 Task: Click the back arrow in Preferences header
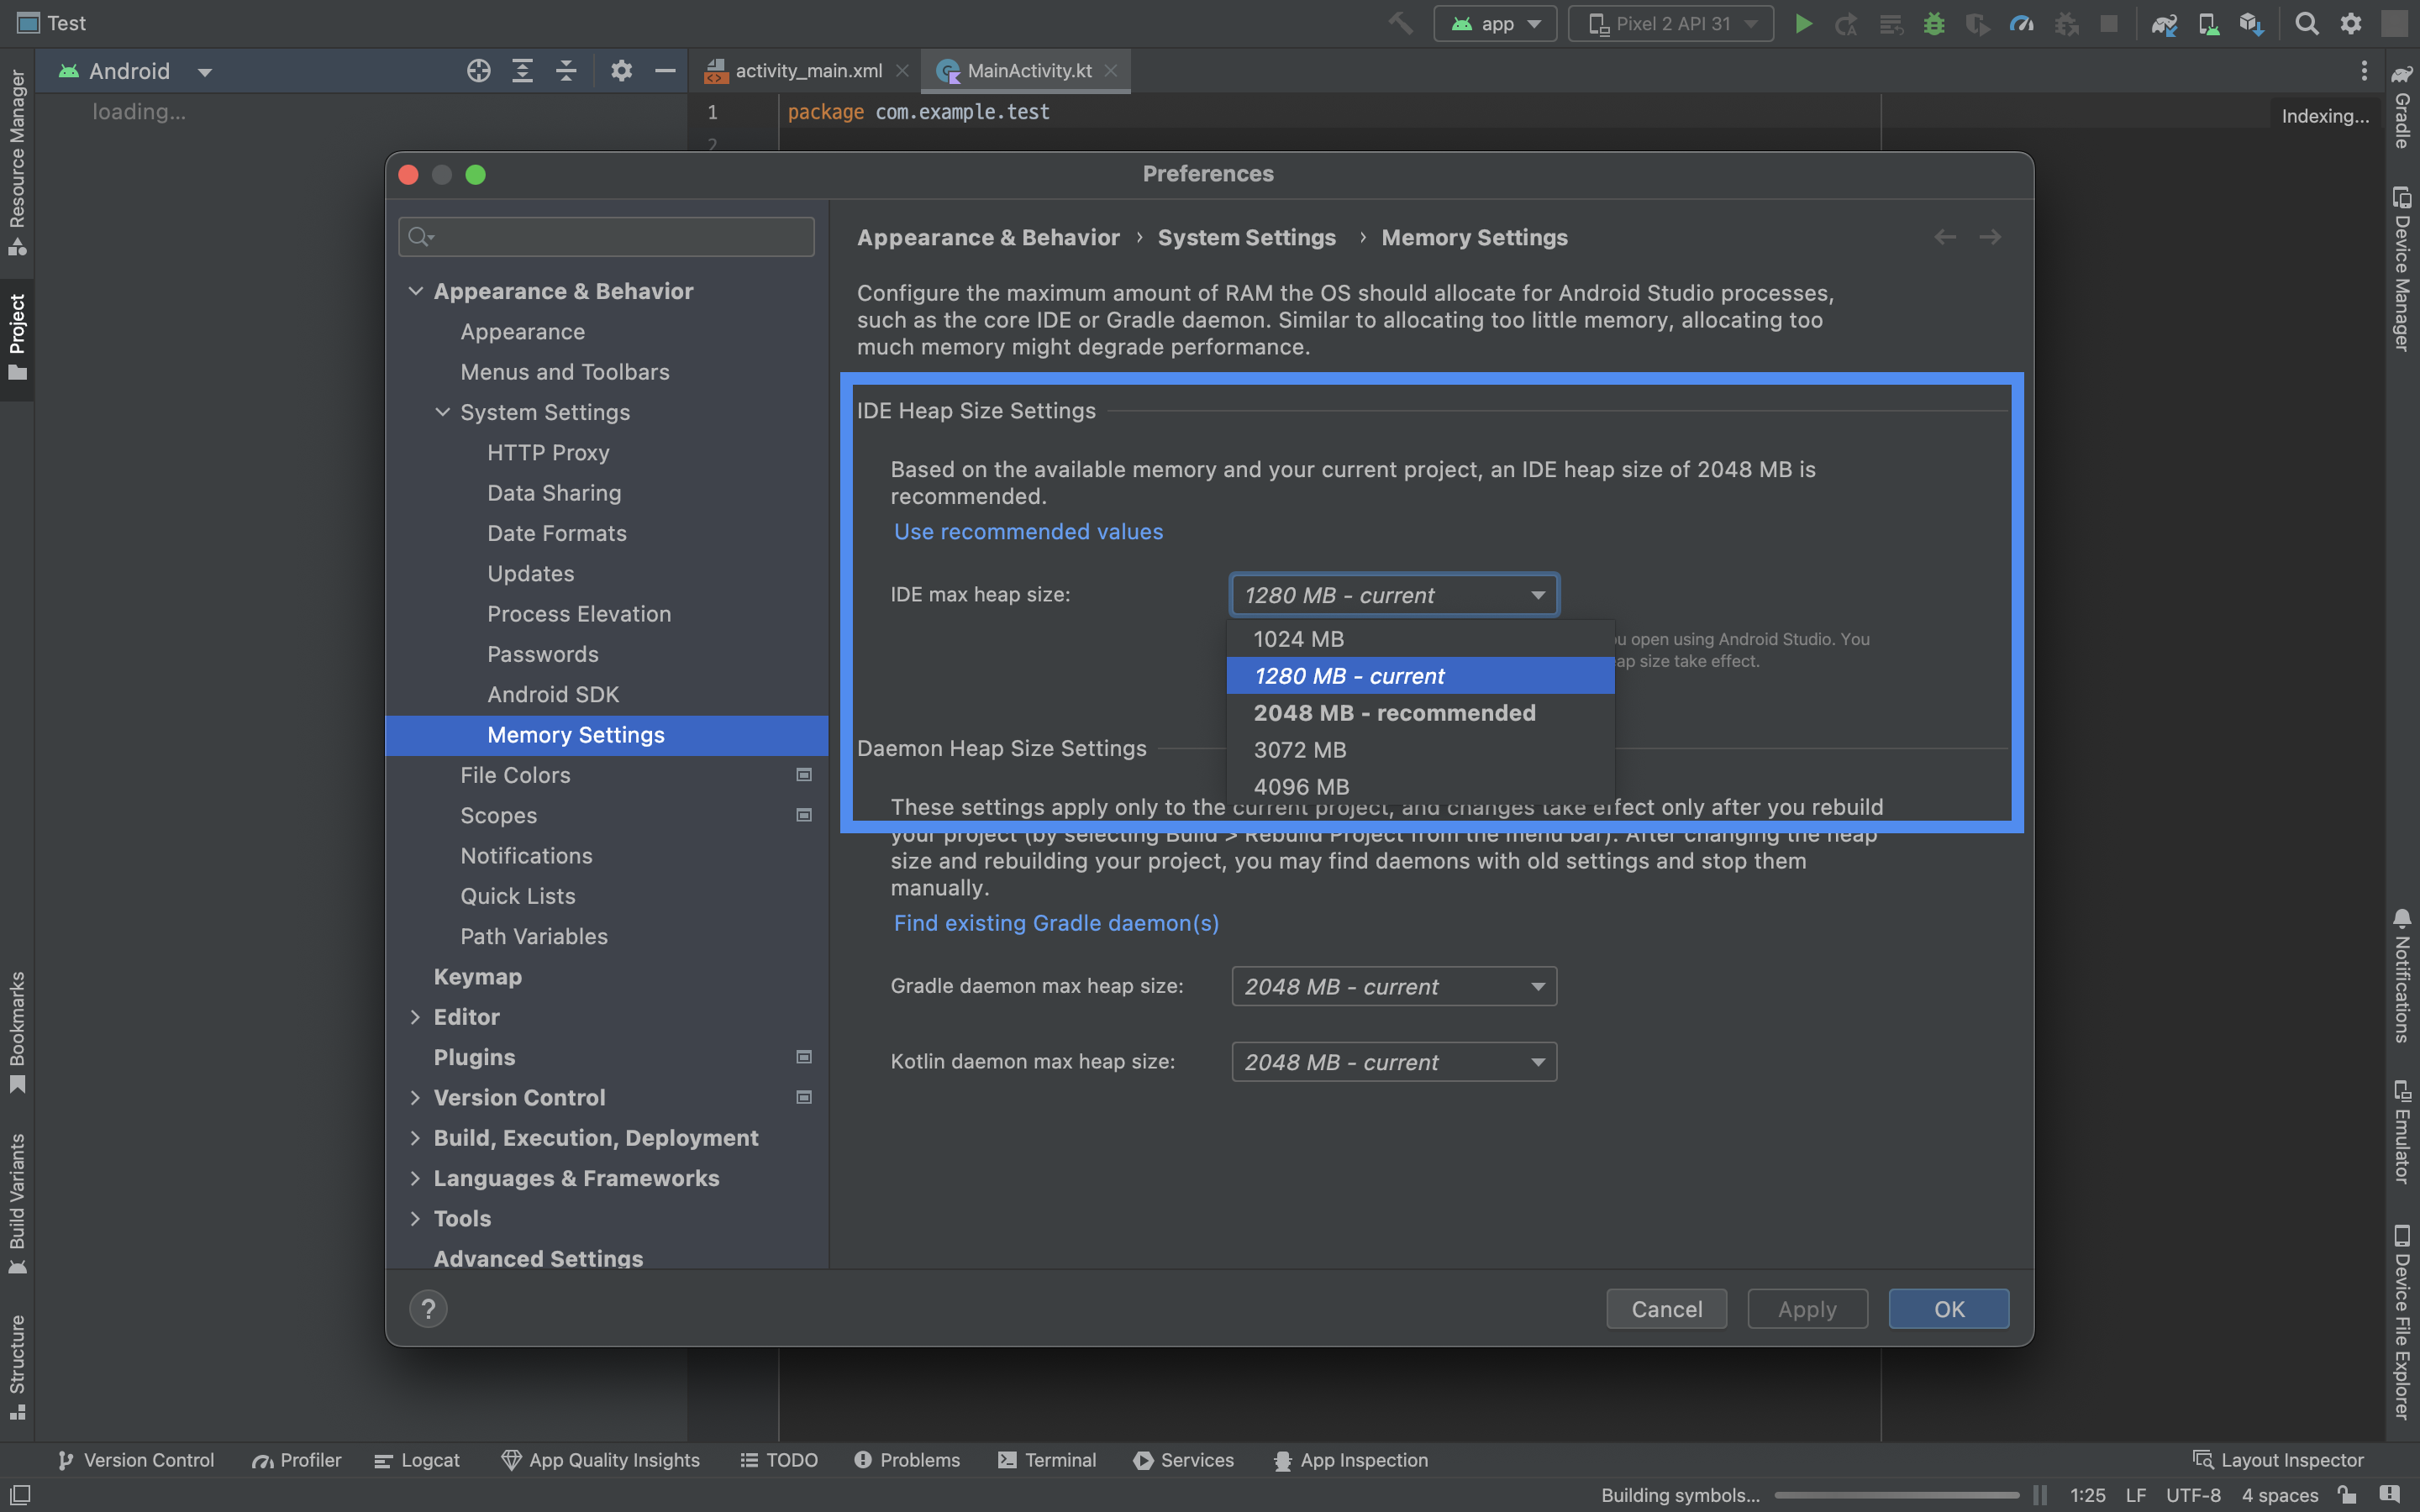point(1945,237)
